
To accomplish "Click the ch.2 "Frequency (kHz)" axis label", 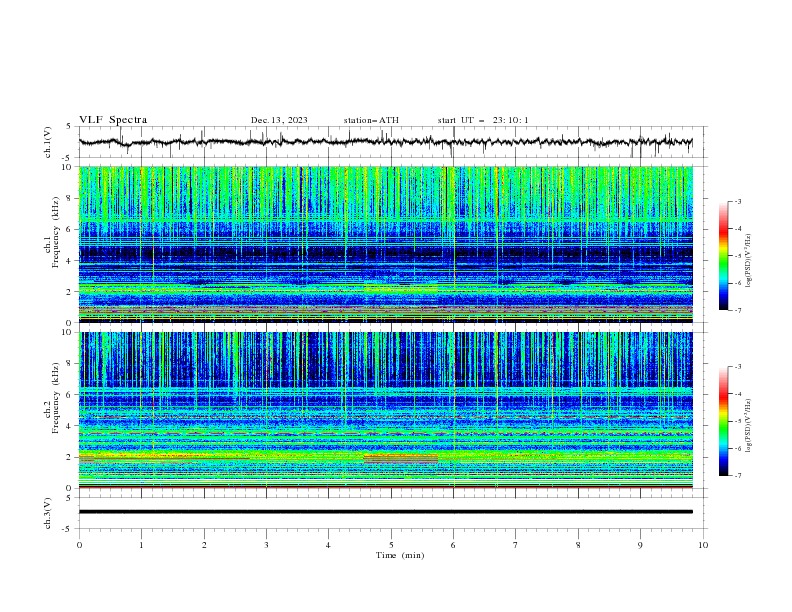I will (x=55, y=397).
